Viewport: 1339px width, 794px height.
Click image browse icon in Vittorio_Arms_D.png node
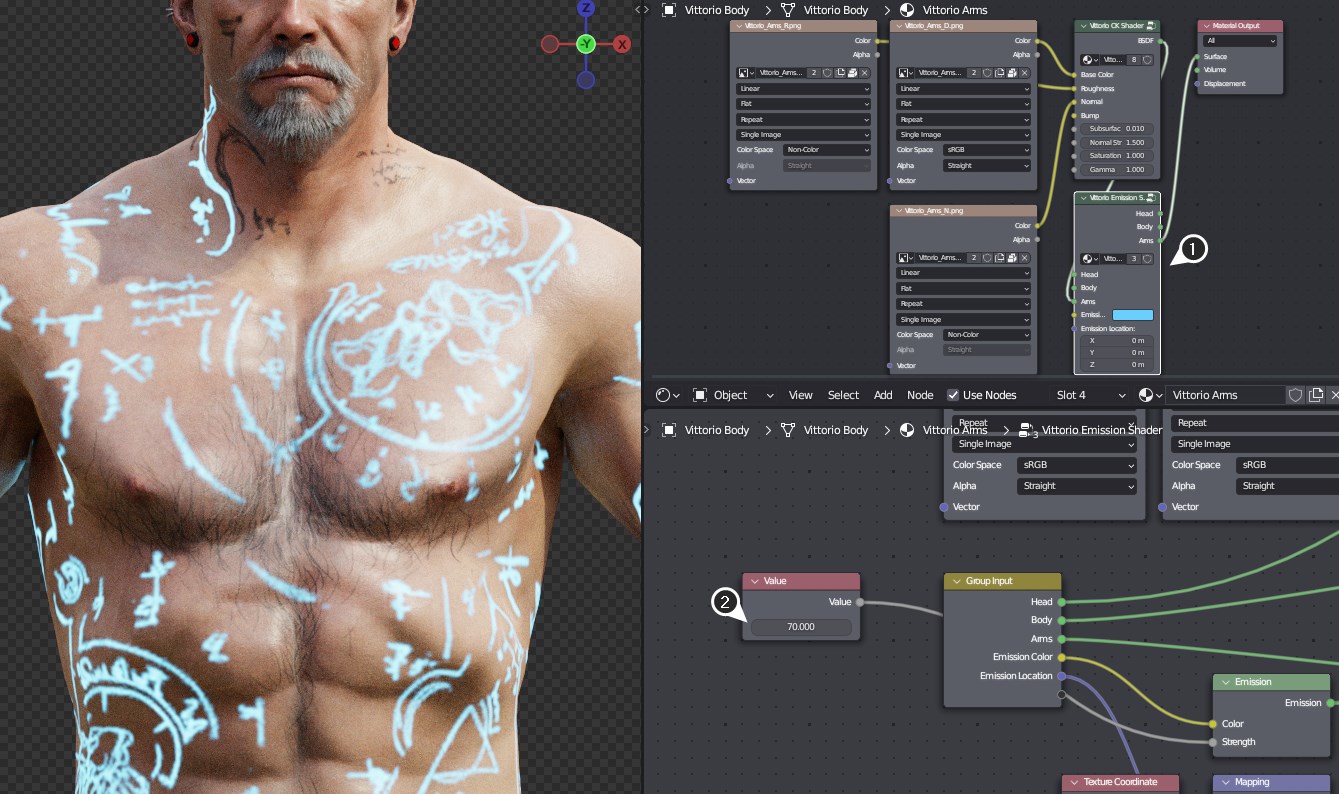[x=905, y=73]
